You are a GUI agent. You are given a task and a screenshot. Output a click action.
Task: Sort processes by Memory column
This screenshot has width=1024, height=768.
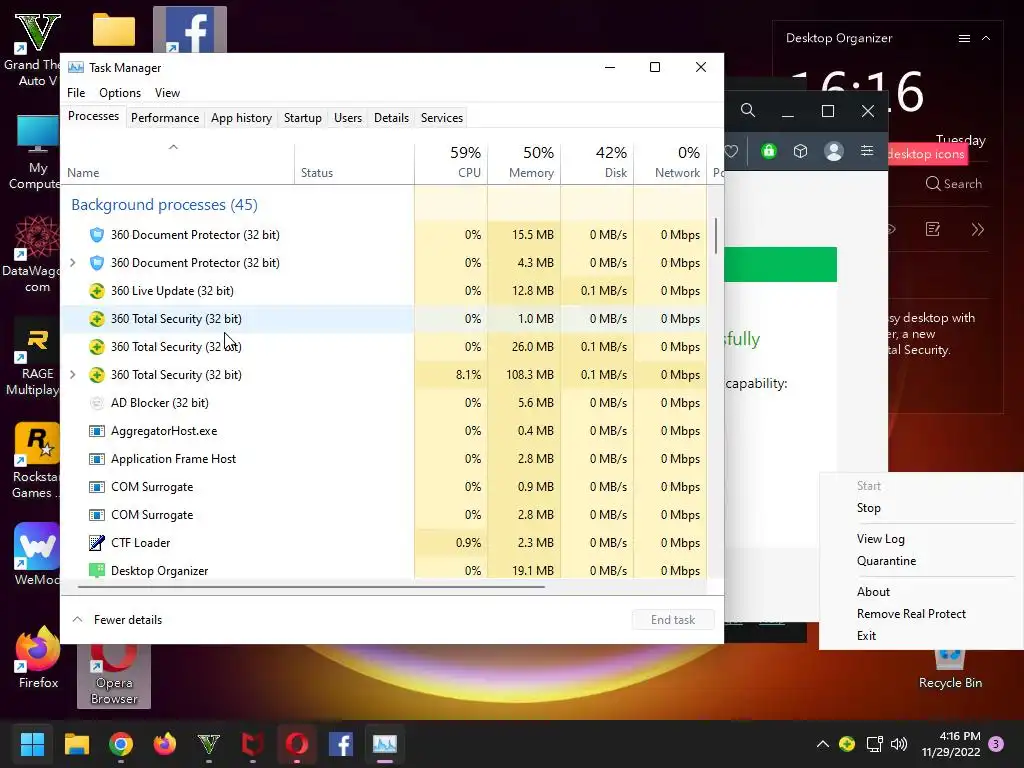[524, 162]
